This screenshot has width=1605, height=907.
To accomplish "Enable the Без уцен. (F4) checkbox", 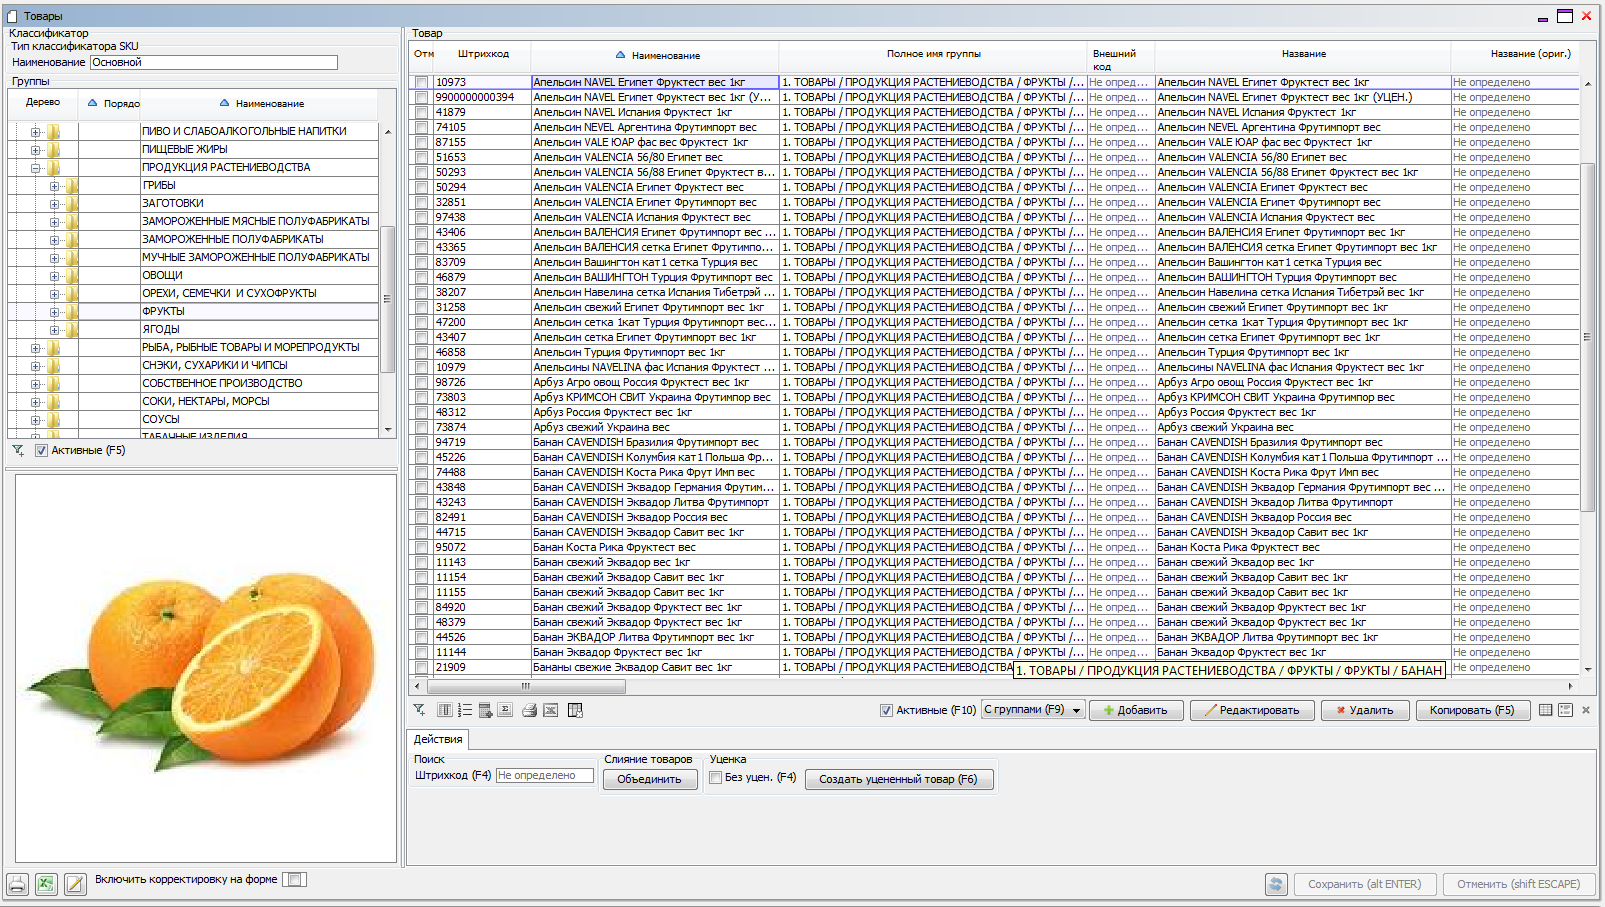I will coord(715,778).
